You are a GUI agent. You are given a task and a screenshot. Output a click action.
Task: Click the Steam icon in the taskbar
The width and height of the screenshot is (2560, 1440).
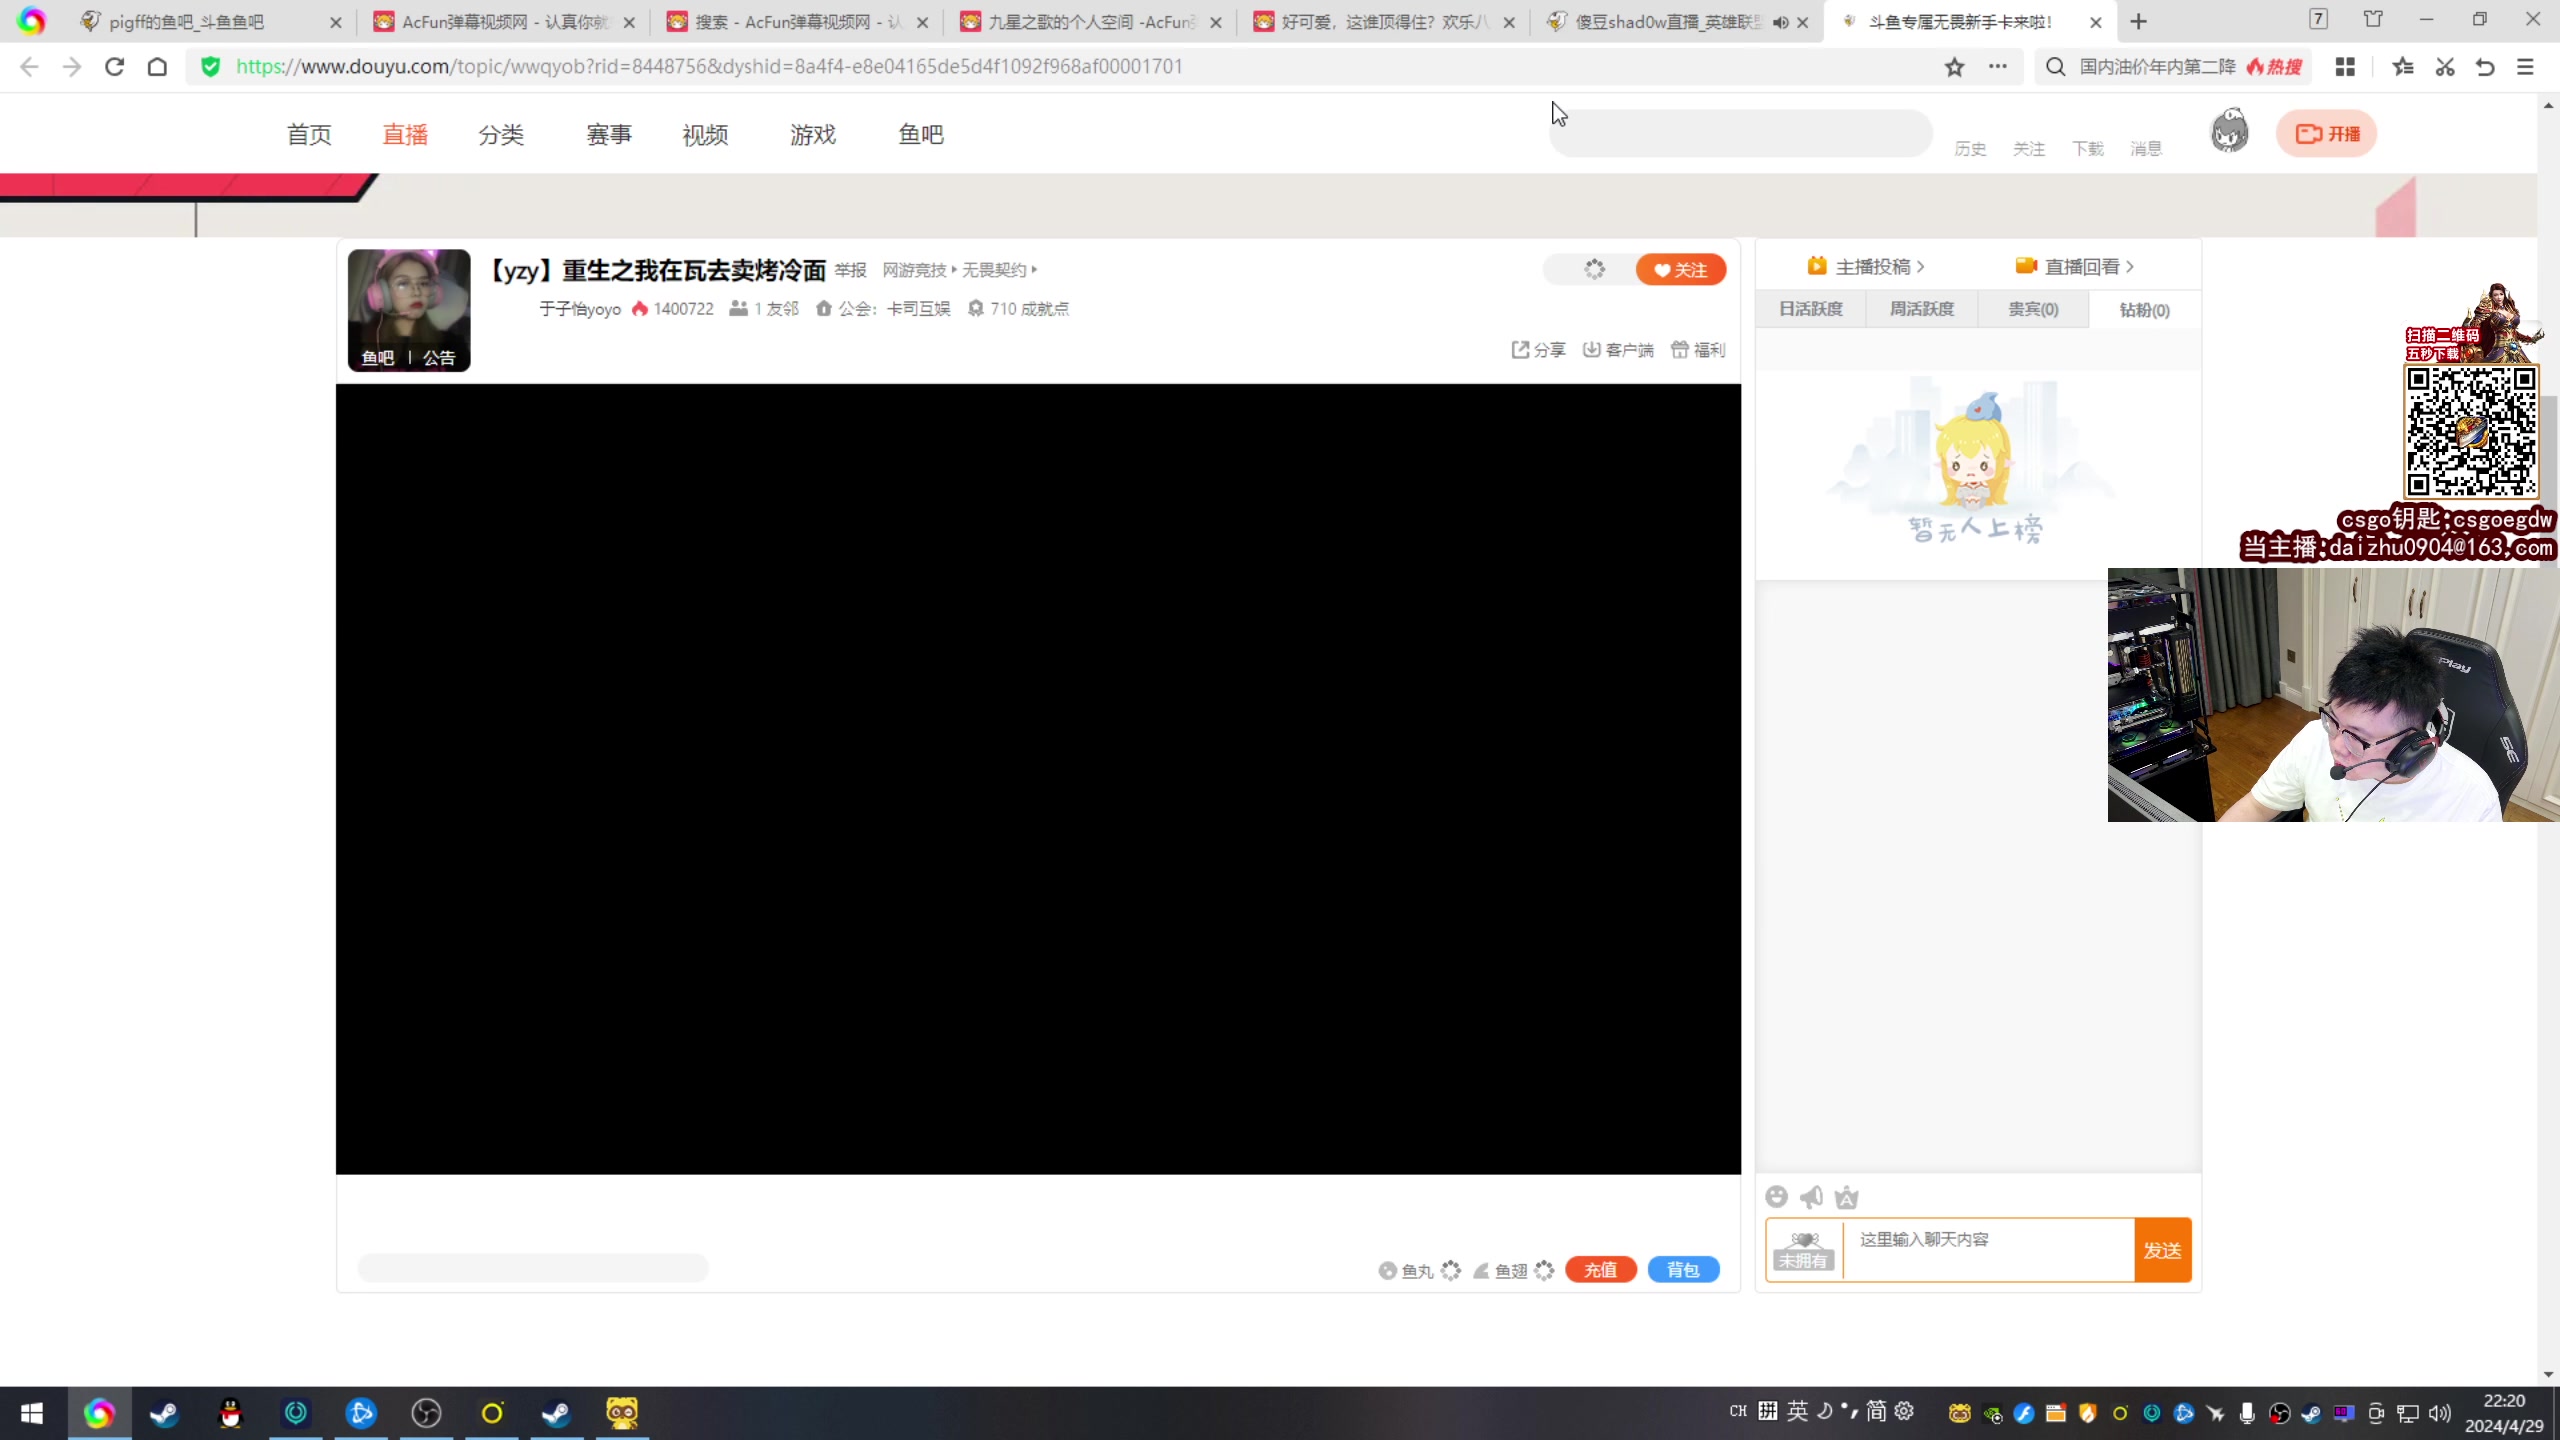point(164,1413)
